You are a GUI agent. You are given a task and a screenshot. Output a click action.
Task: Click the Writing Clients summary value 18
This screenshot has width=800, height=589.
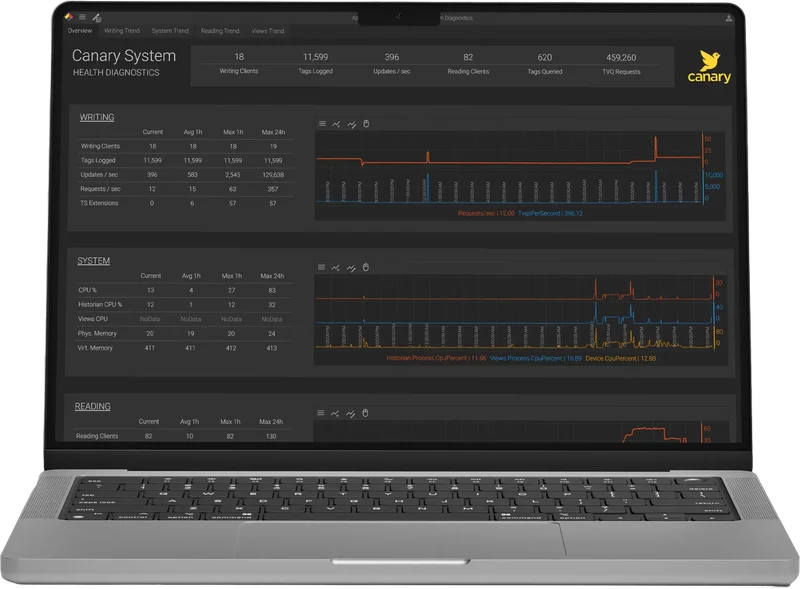pos(239,57)
